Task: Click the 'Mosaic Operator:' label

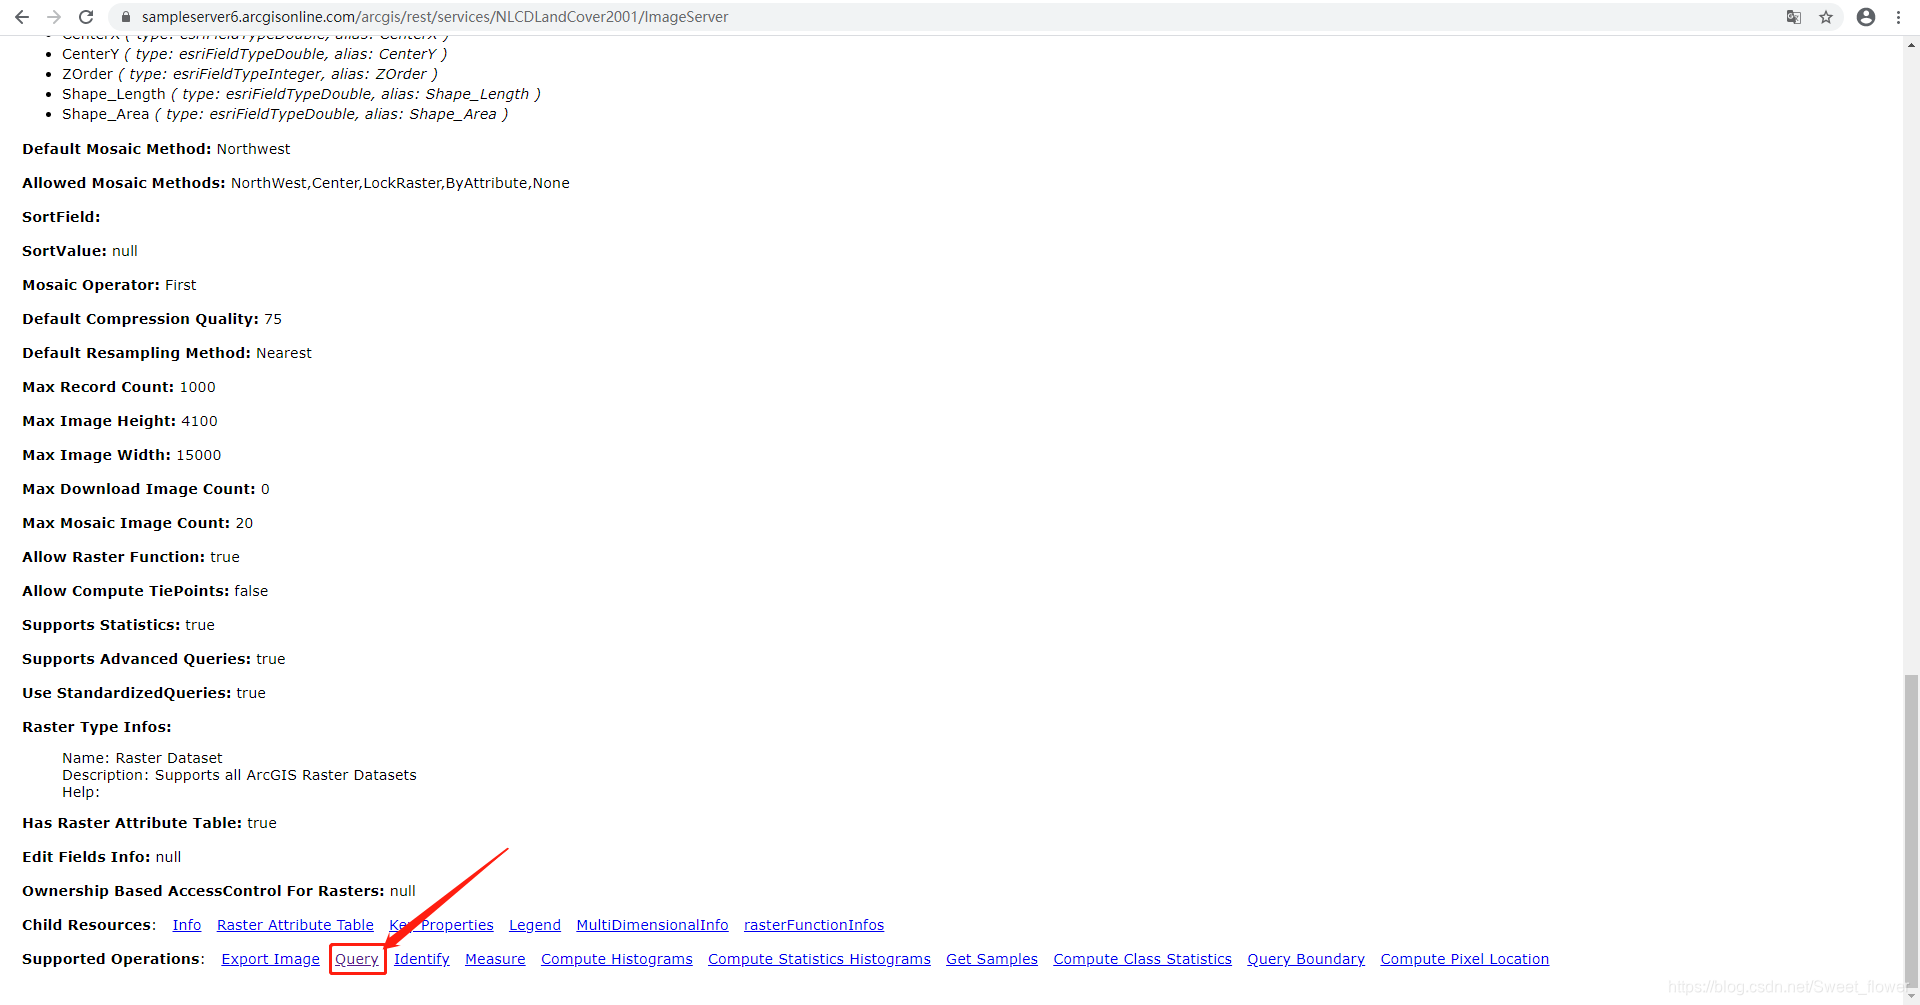Action: pos(91,285)
